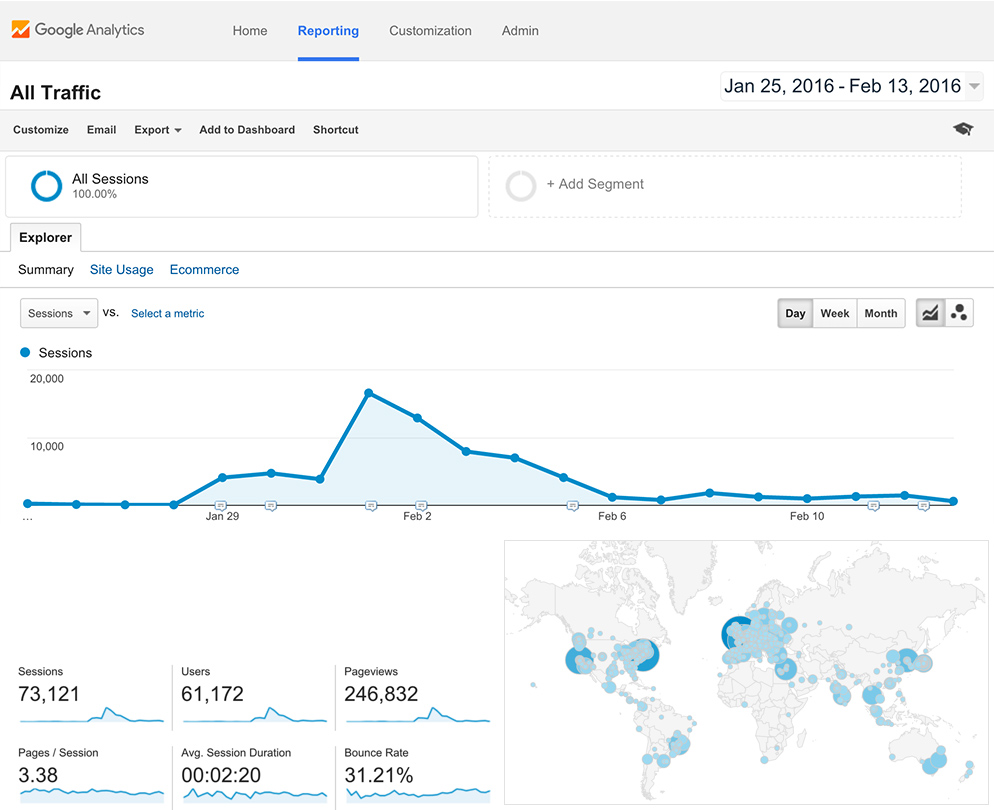Click the Add Segment circle icon

pyautogui.click(x=520, y=185)
